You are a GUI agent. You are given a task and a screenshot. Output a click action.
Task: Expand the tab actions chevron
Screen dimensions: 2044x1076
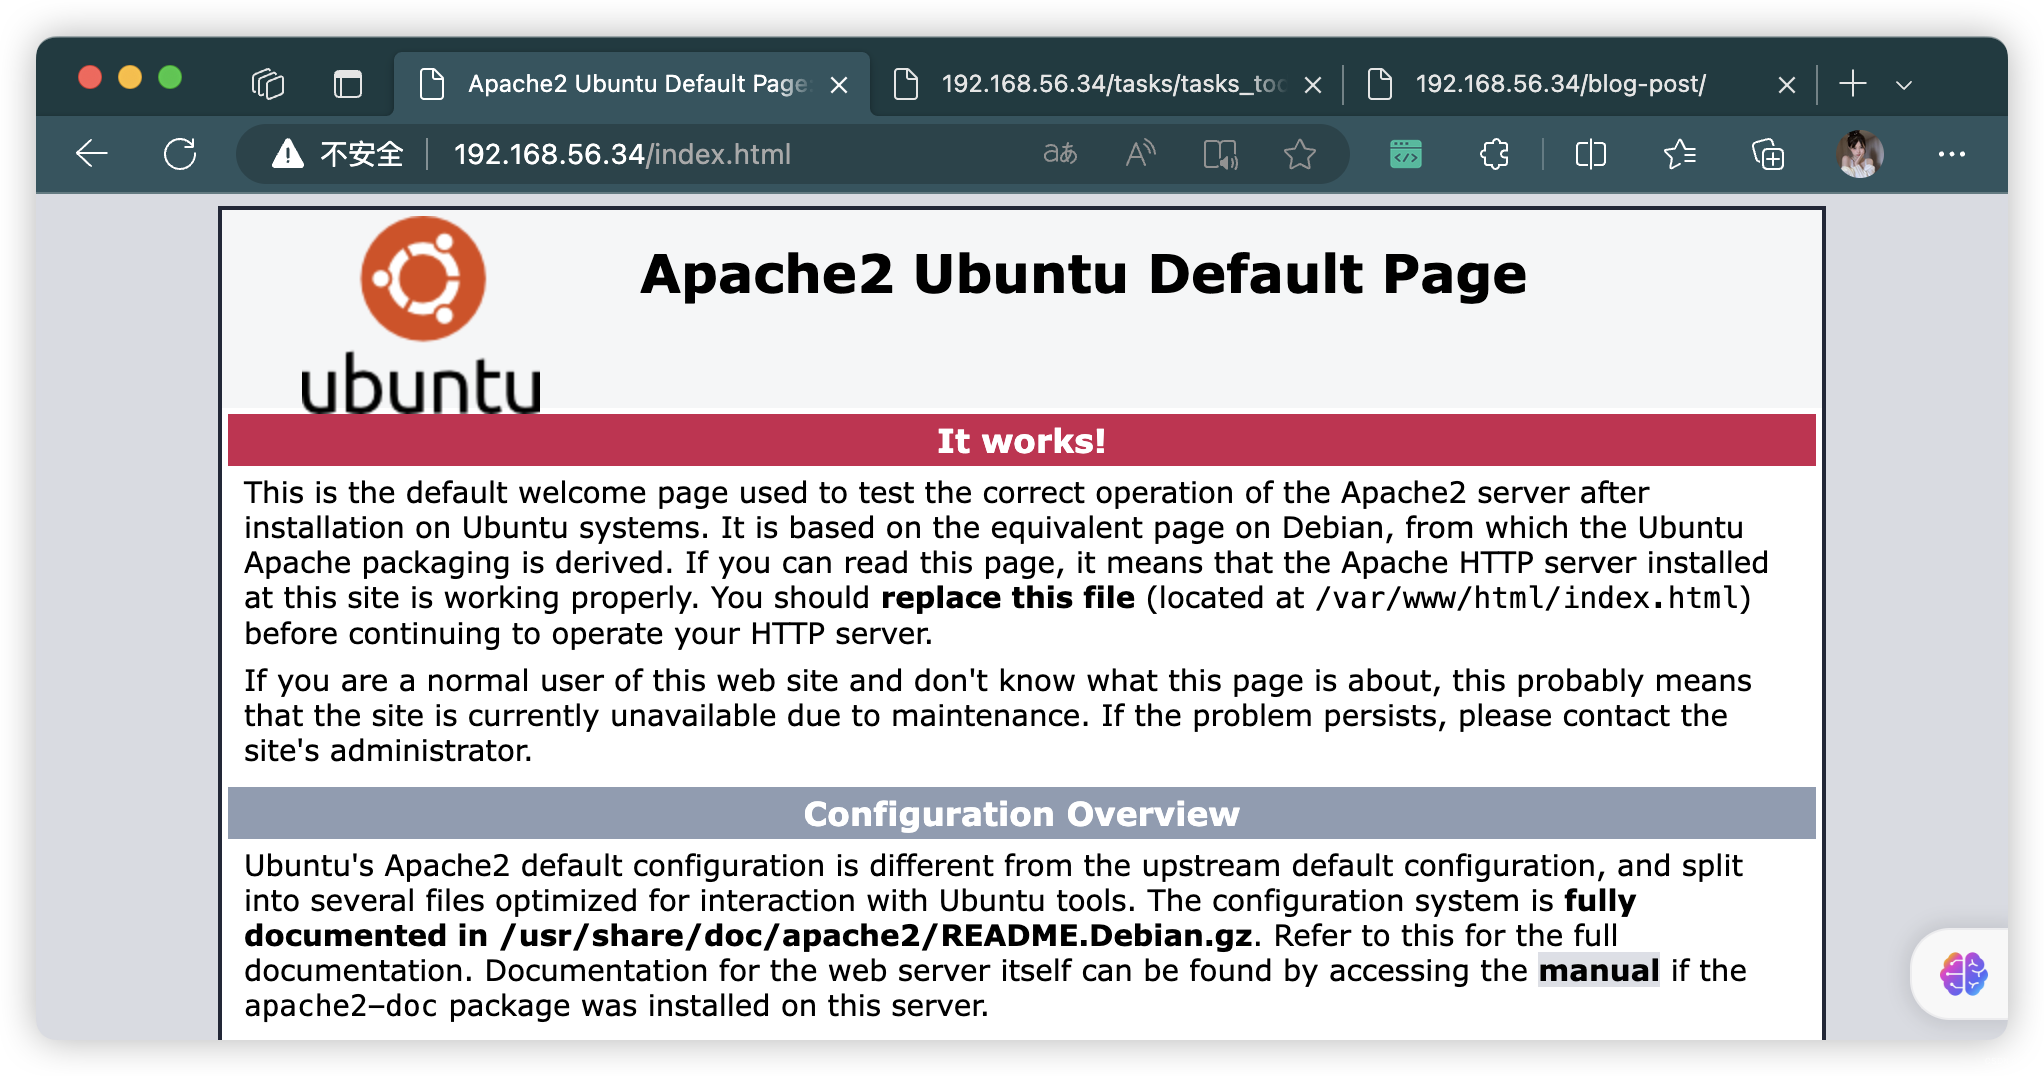(x=1904, y=85)
